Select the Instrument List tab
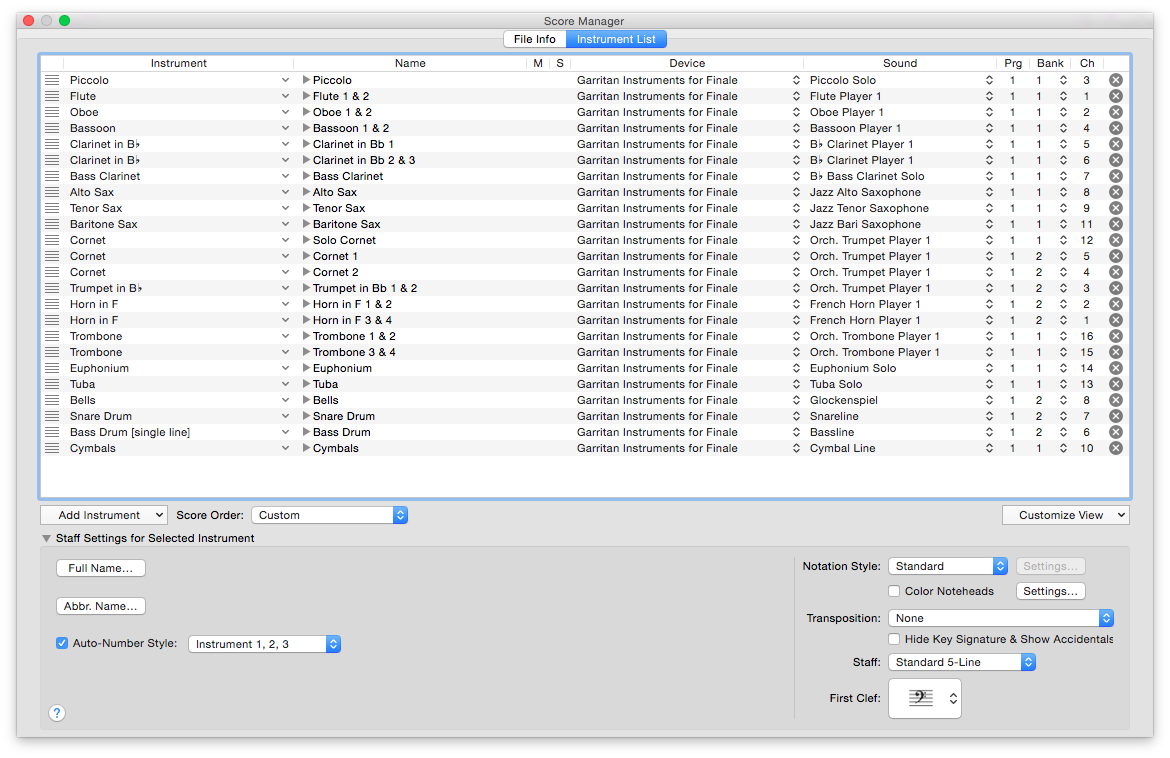 point(616,39)
